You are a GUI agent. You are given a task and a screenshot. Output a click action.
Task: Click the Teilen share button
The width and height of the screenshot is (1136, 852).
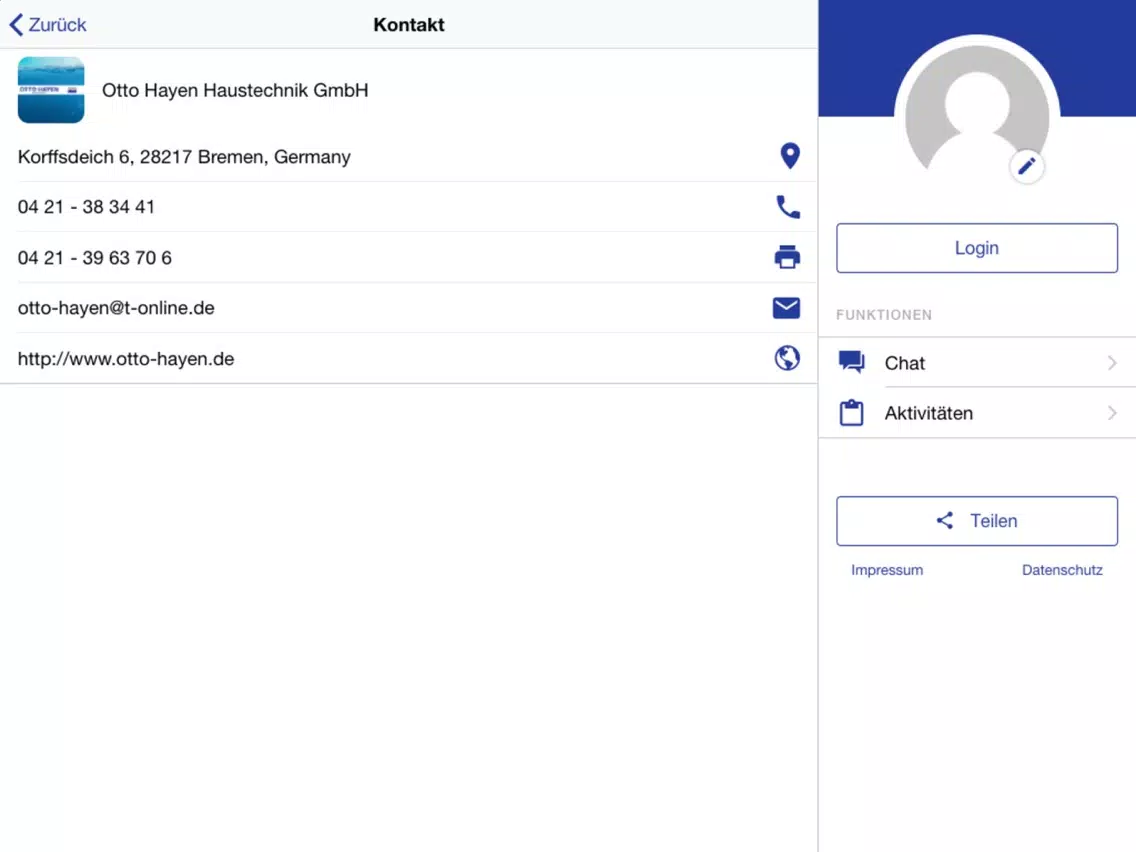(977, 521)
